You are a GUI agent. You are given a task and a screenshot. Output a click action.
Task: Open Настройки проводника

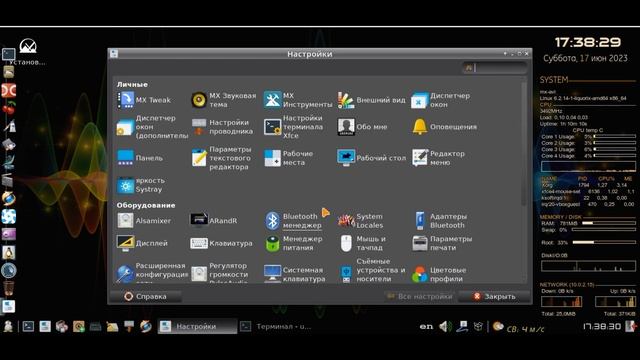[x=222, y=127]
